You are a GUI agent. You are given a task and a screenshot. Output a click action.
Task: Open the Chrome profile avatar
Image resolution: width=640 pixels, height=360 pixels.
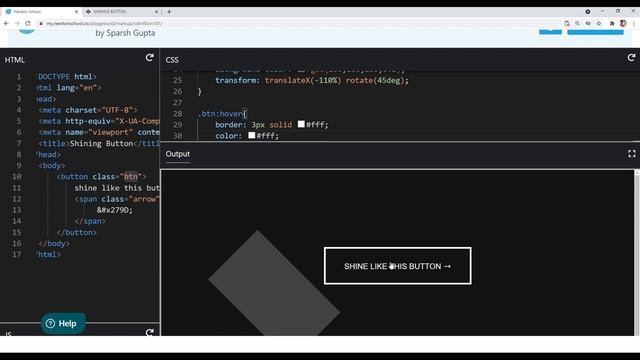(x=623, y=24)
